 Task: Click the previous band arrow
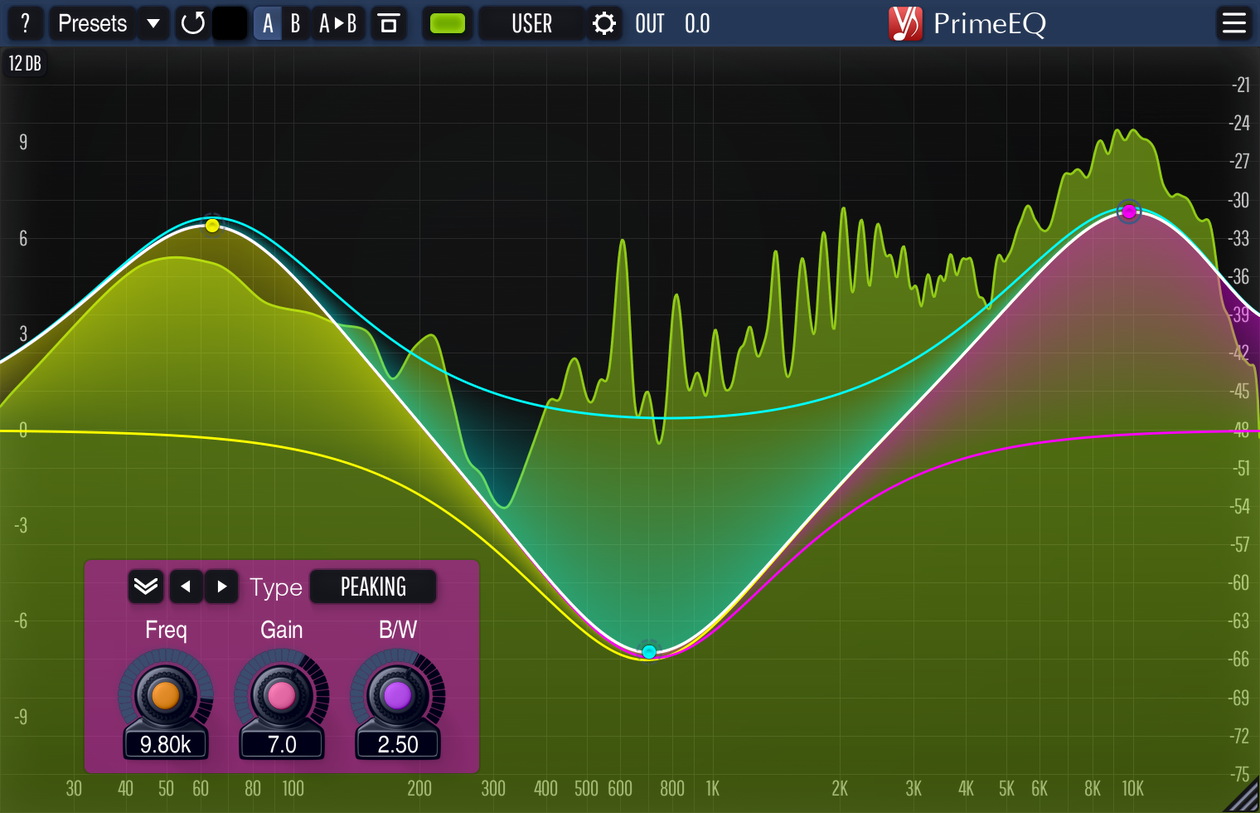[x=185, y=587]
